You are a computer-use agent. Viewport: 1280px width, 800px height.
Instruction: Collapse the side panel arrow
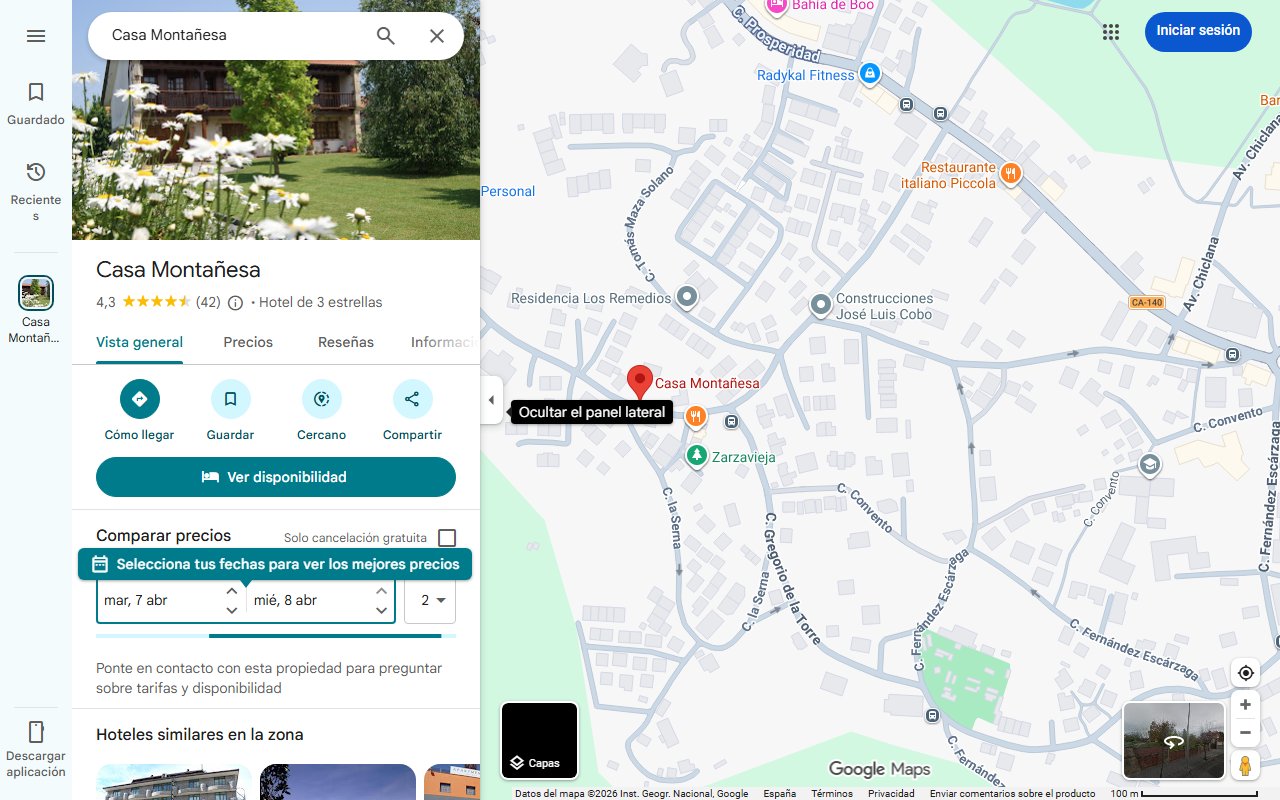(491, 400)
